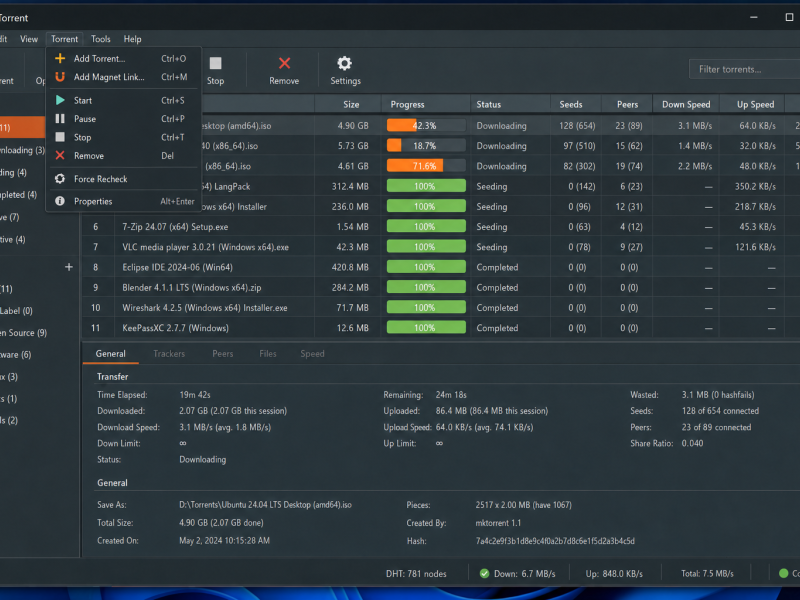Screen dimensions: 800x600
Task: Click the Save As path D:\Torrents\Ubuntu
Action: click(265, 505)
